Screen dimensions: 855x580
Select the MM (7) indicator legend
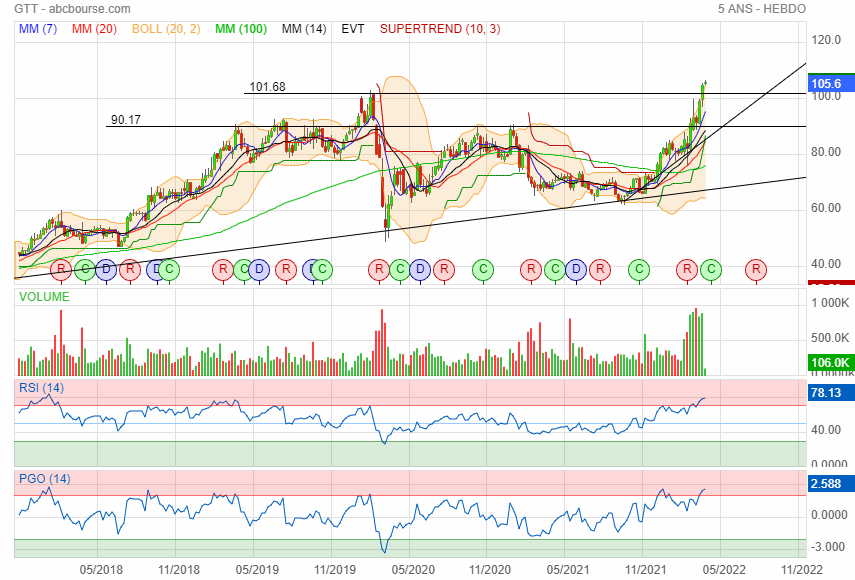(38, 29)
